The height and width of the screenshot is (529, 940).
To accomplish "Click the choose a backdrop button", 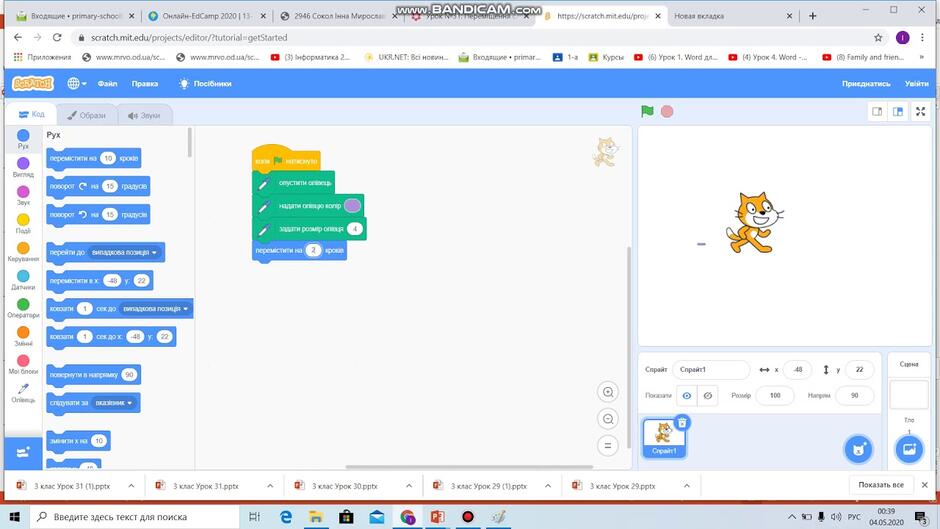I will click(x=909, y=449).
